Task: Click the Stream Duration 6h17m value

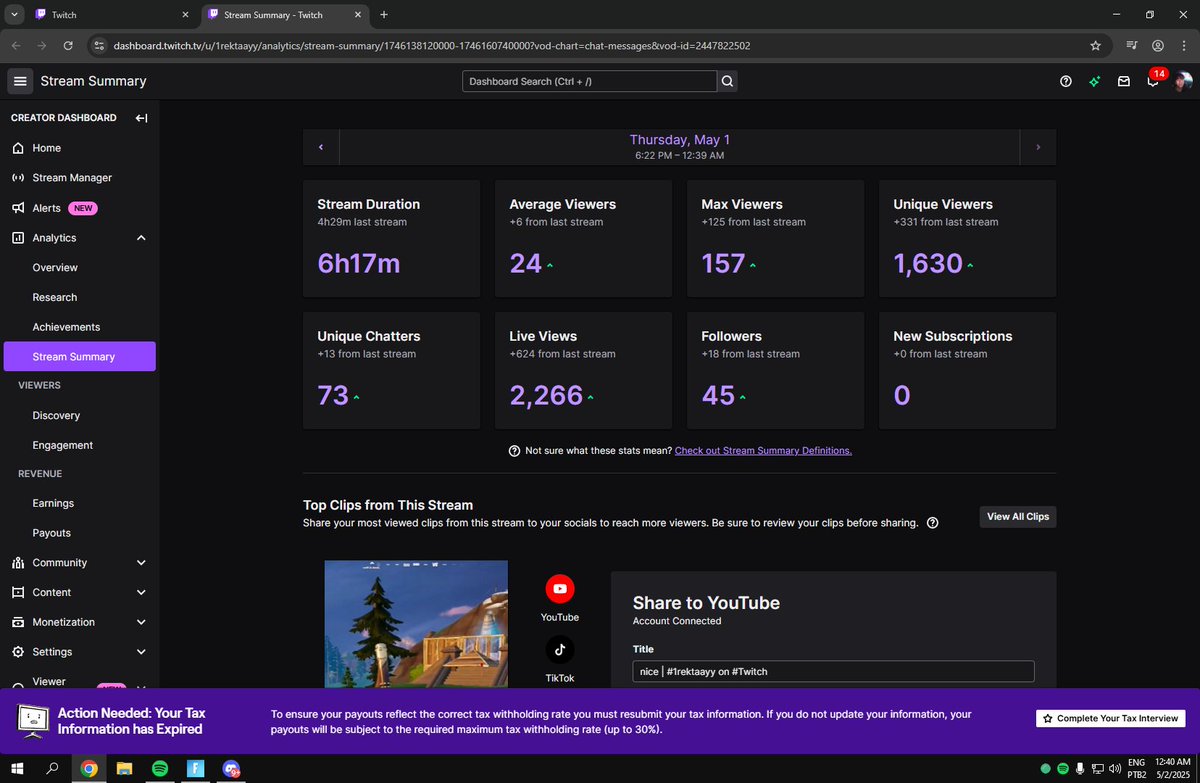Action: coord(359,263)
